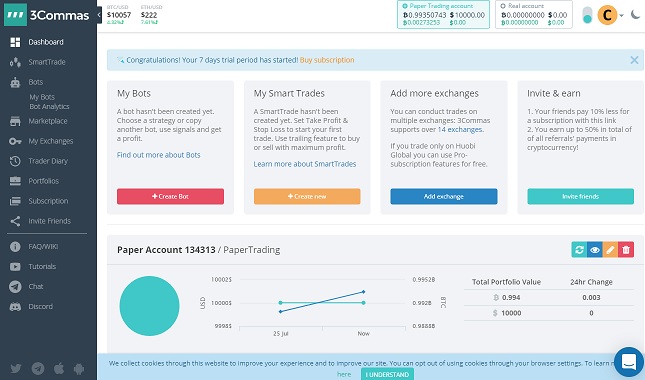The height and width of the screenshot is (380, 645).
Task: Toggle Paper Account visibility eye icon
Action: (x=595, y=250)
